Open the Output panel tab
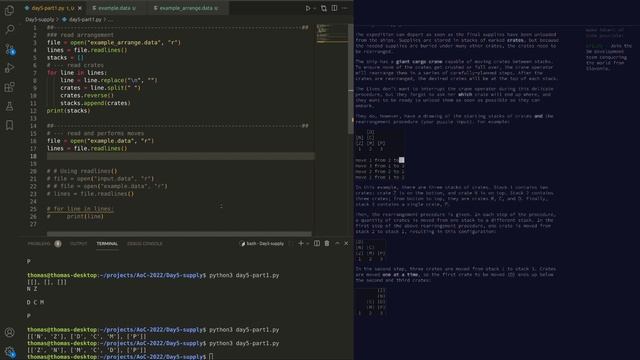The width and height of the screenshot is (640, 360). 78,244
